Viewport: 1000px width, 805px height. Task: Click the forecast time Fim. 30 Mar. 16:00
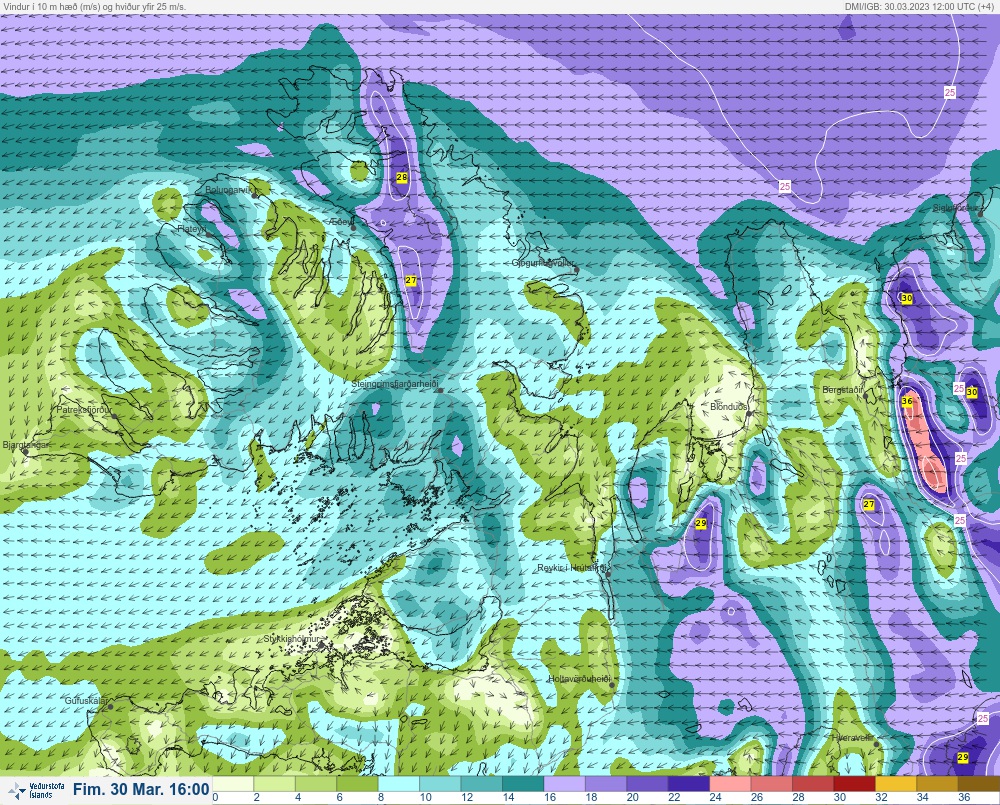(141, 789)
